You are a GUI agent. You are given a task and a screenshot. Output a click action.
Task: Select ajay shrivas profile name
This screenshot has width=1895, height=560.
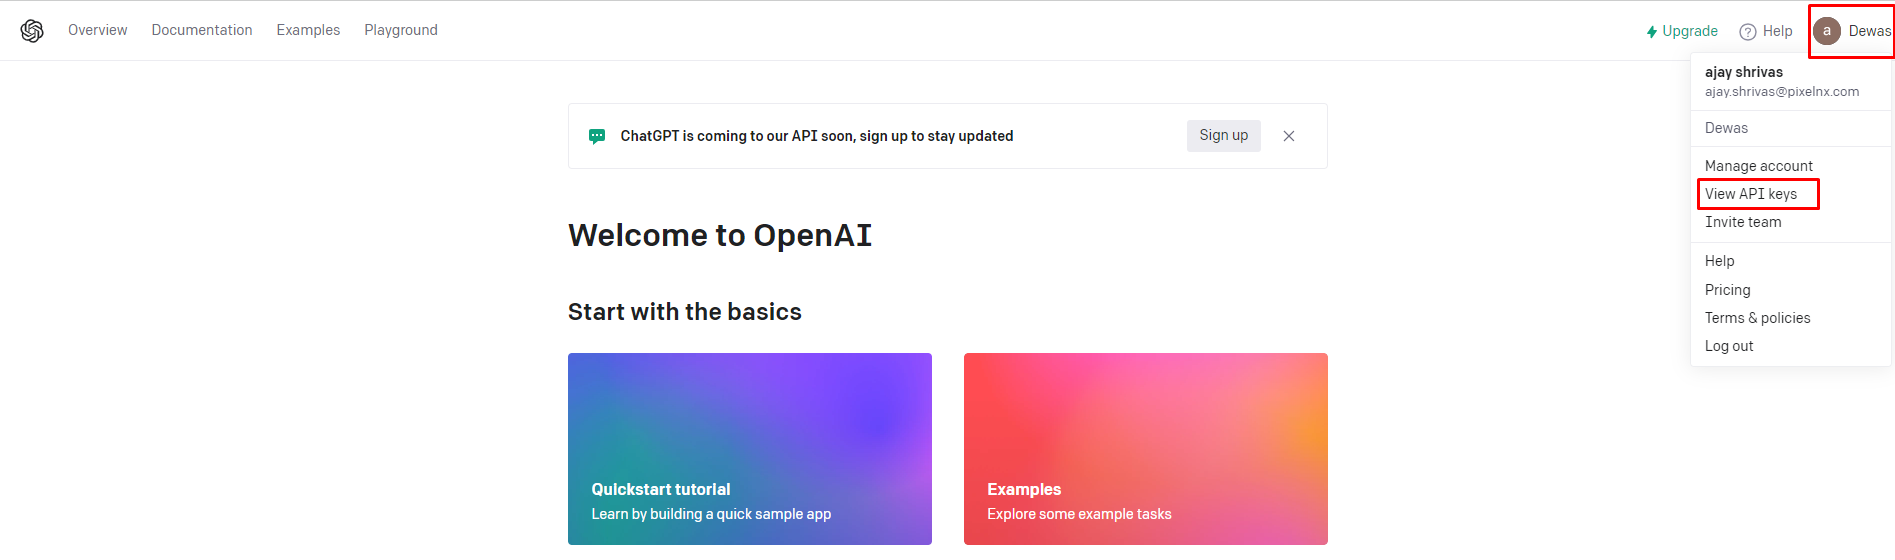point(1744,72)
